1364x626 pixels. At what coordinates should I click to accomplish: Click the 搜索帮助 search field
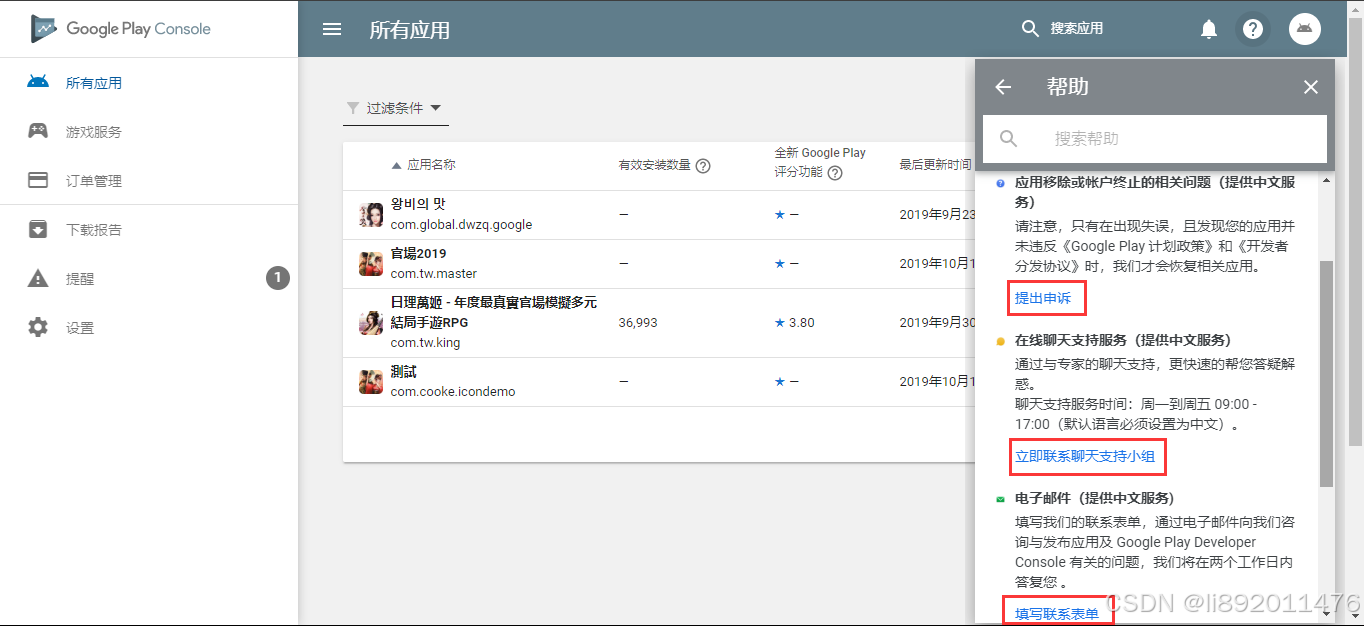tap(1155, 139)
